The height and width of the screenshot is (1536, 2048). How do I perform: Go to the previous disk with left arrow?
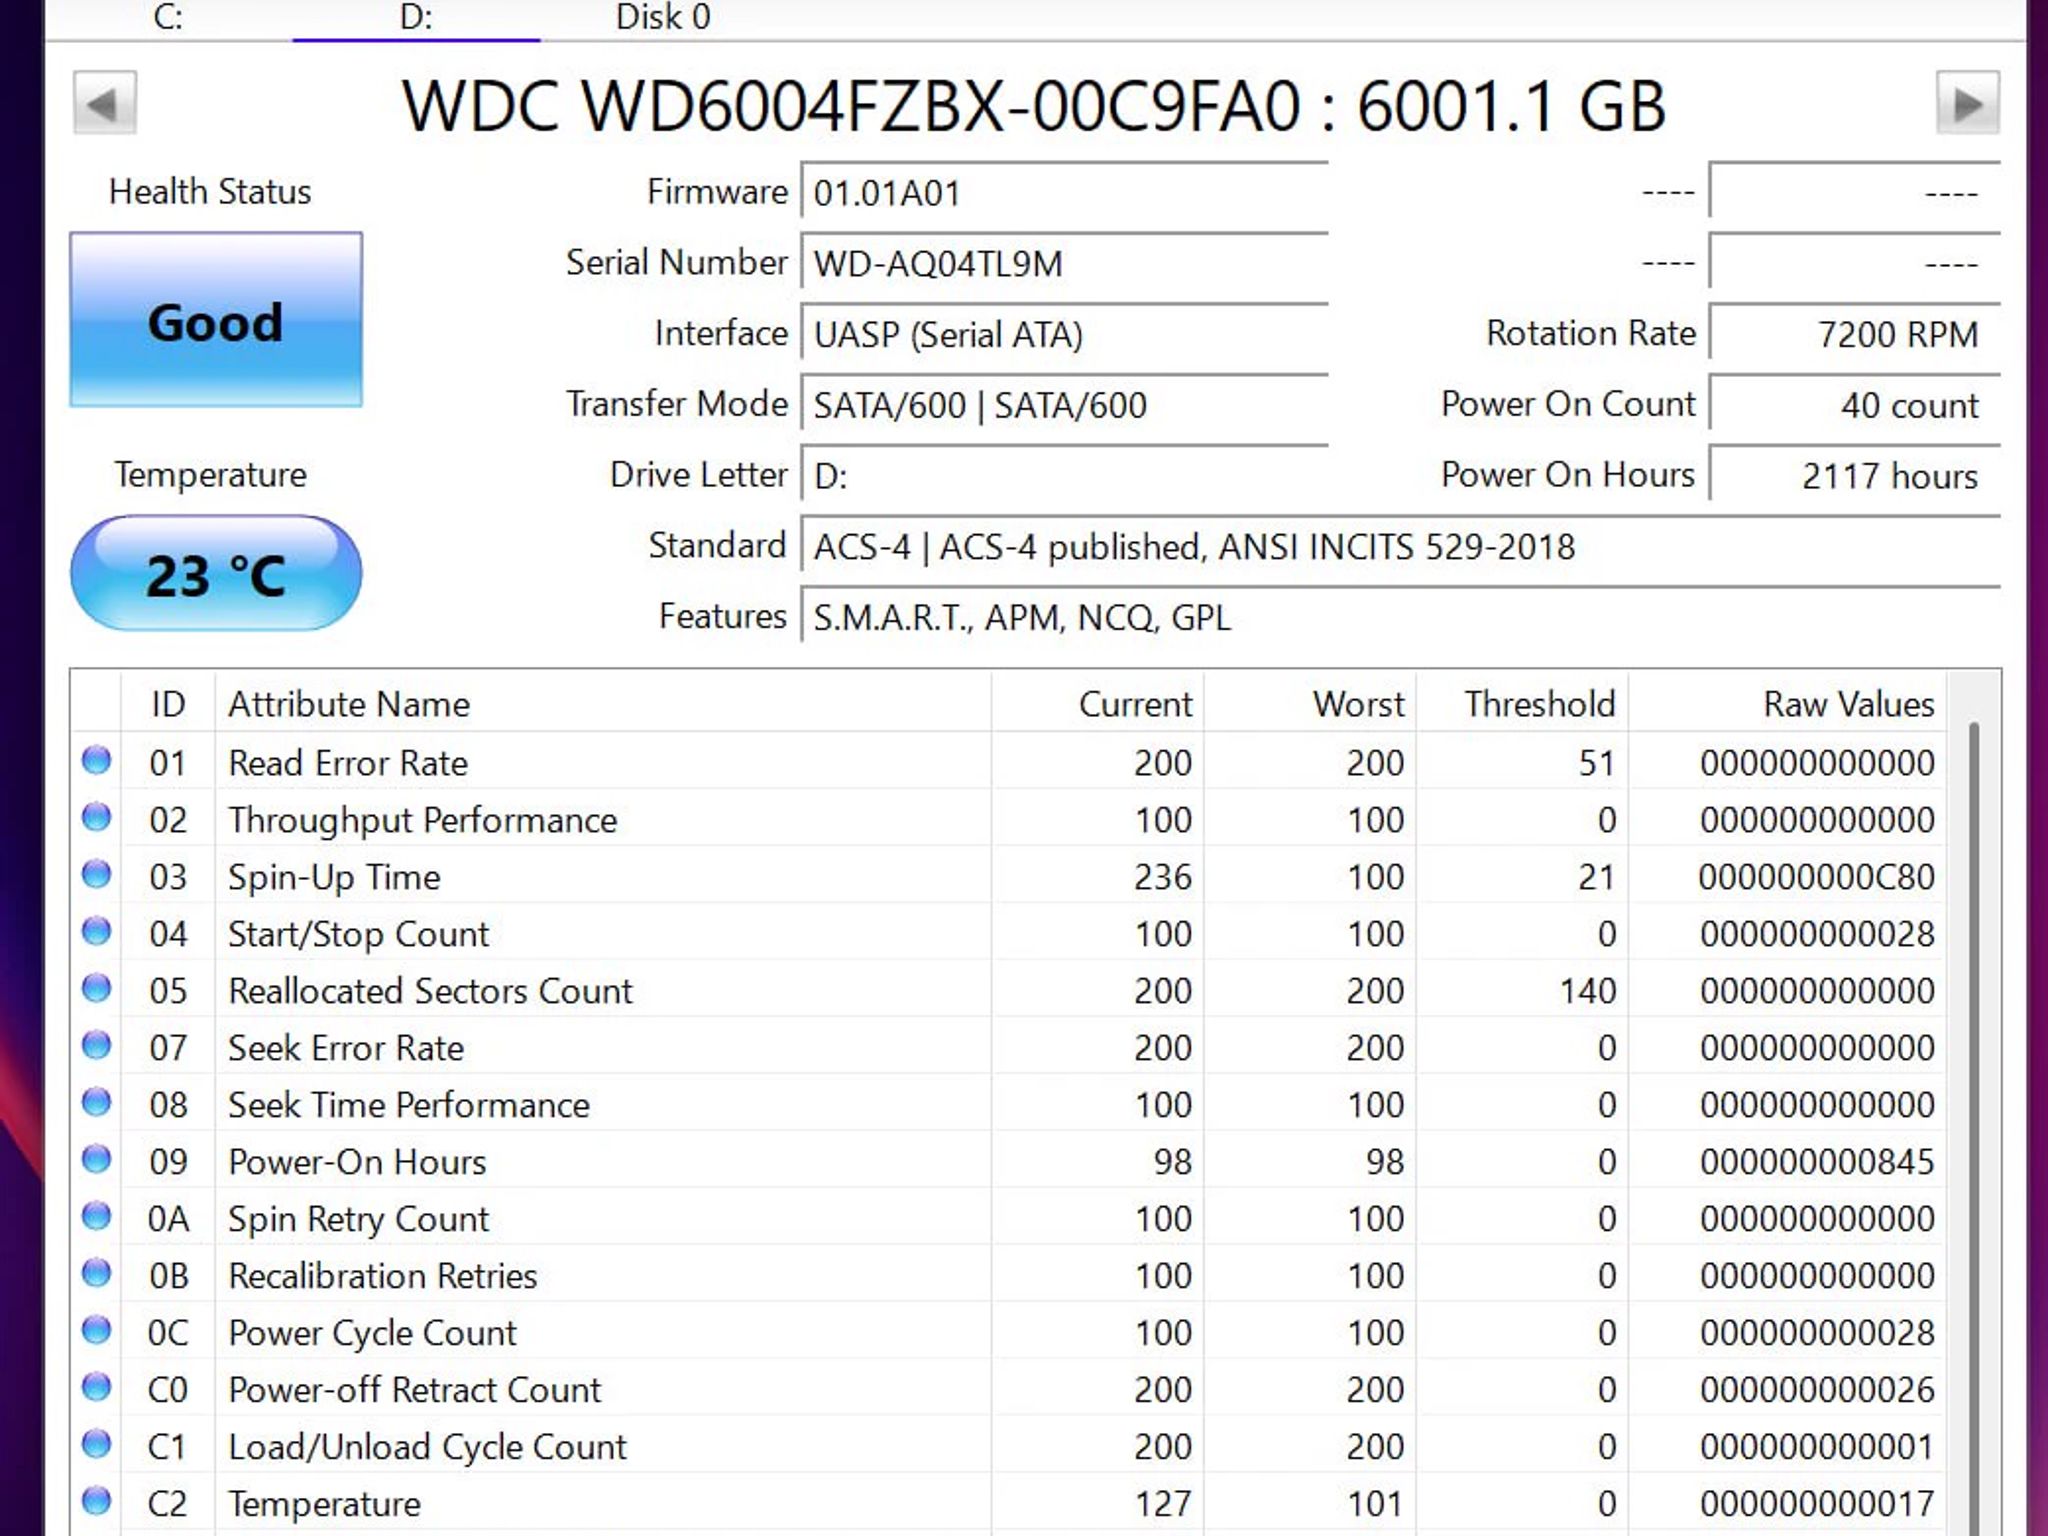pyautogui.click(x=104, y=103)
